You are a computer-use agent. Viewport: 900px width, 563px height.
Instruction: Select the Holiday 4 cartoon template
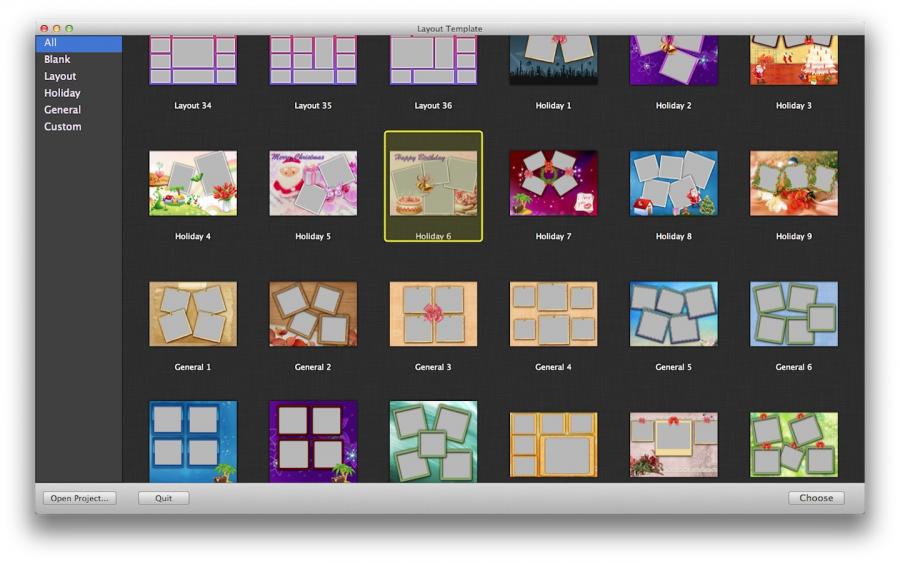(x=193, y=183)
